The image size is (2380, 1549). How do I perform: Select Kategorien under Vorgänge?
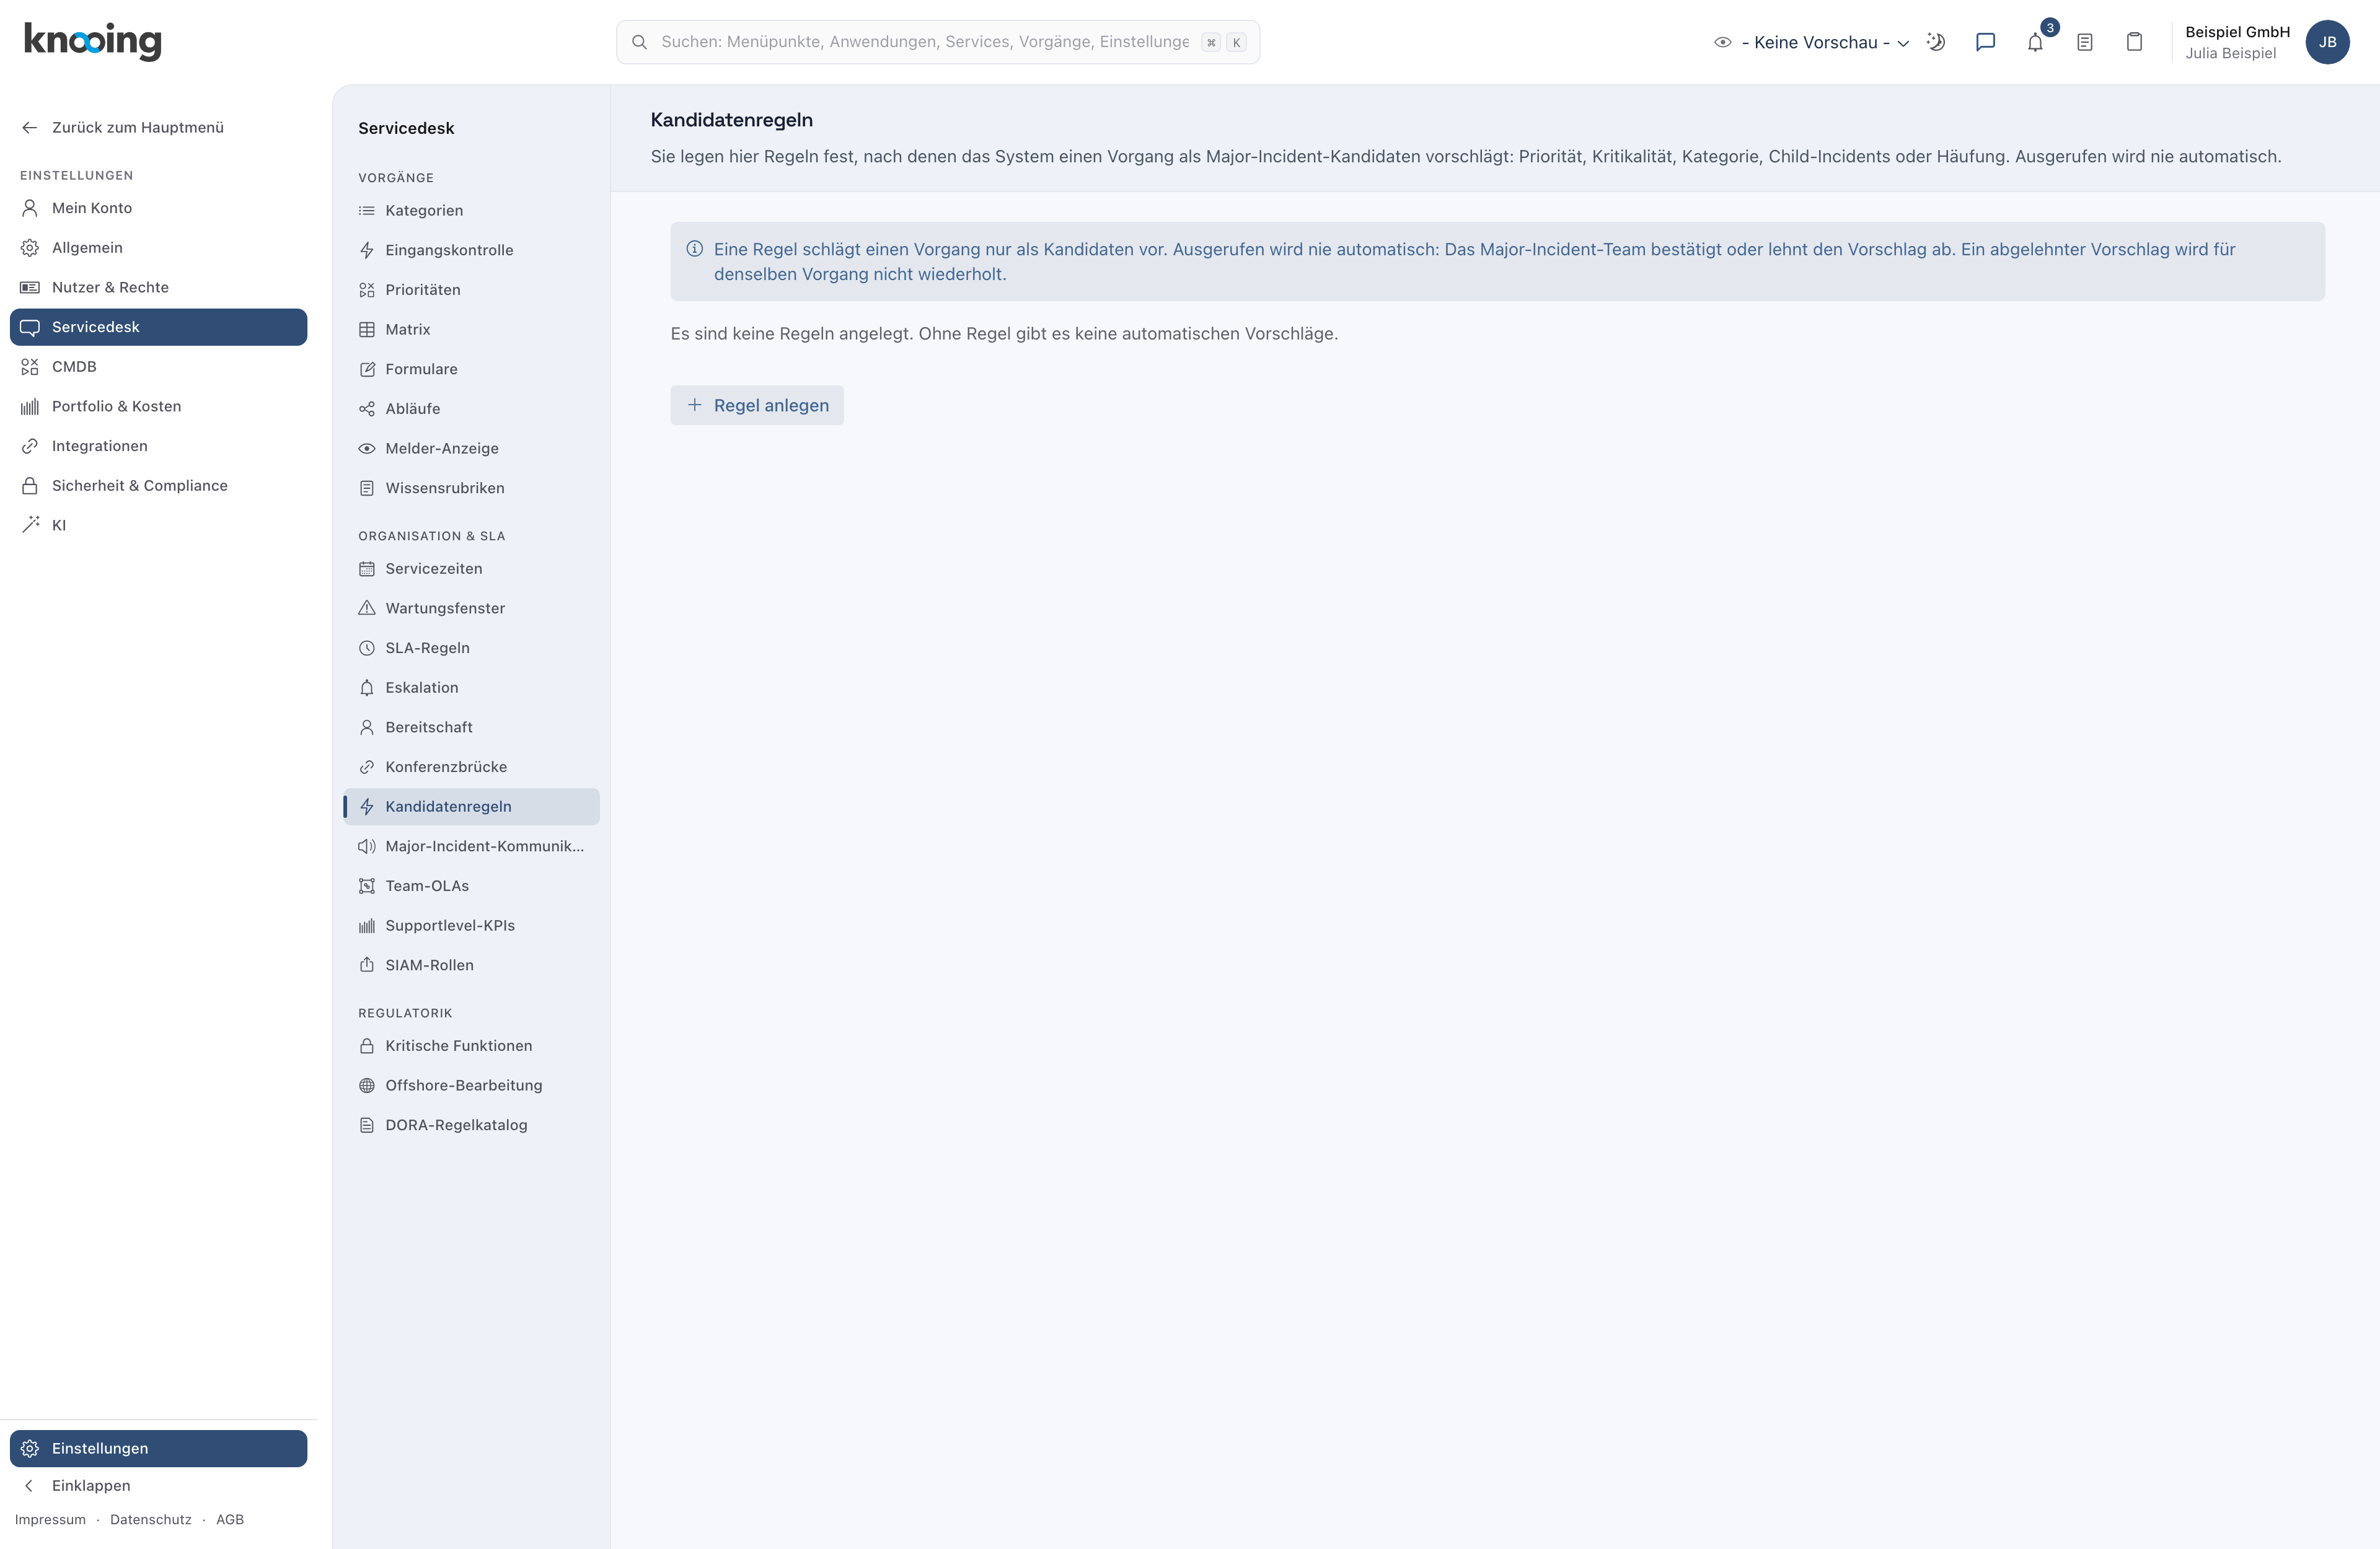pos(471,210)
